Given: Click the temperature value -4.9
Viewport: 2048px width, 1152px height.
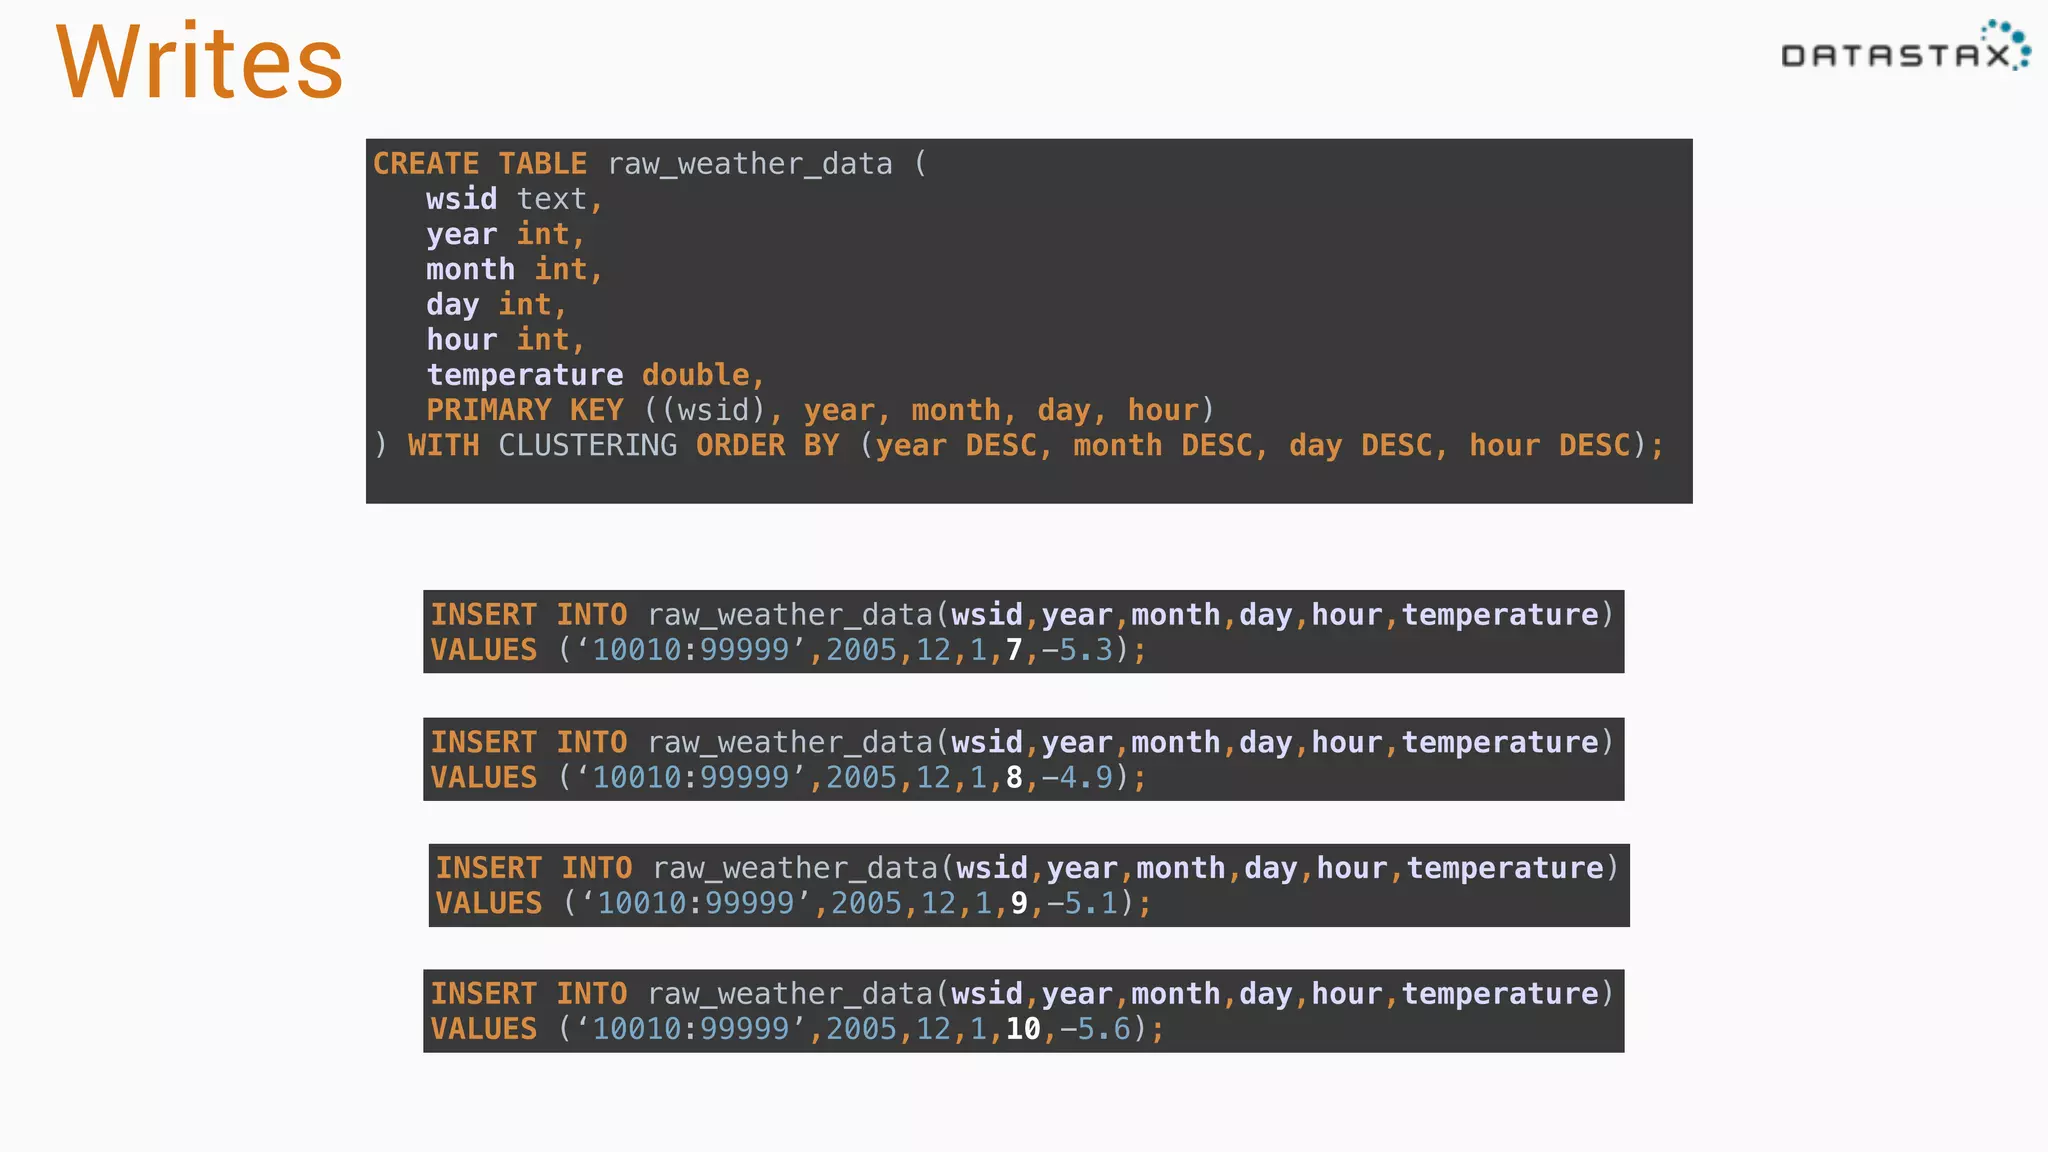Looking at the screenshot, I should coord(1078,778).
